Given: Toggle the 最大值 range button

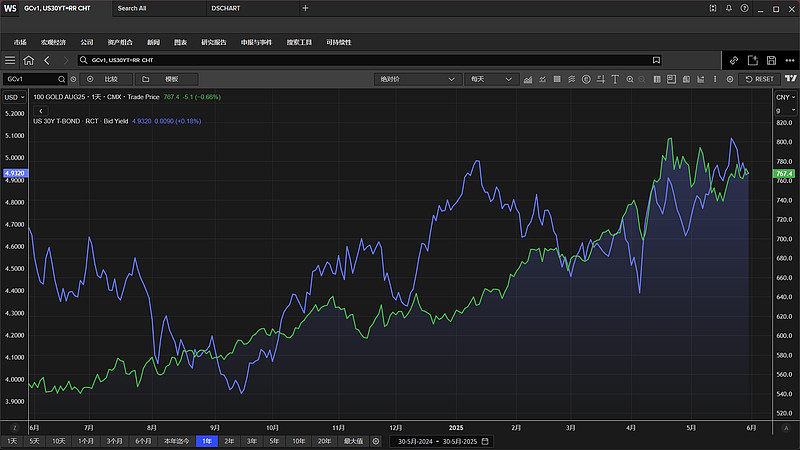Looking at the screenshot, I should 353,441.
